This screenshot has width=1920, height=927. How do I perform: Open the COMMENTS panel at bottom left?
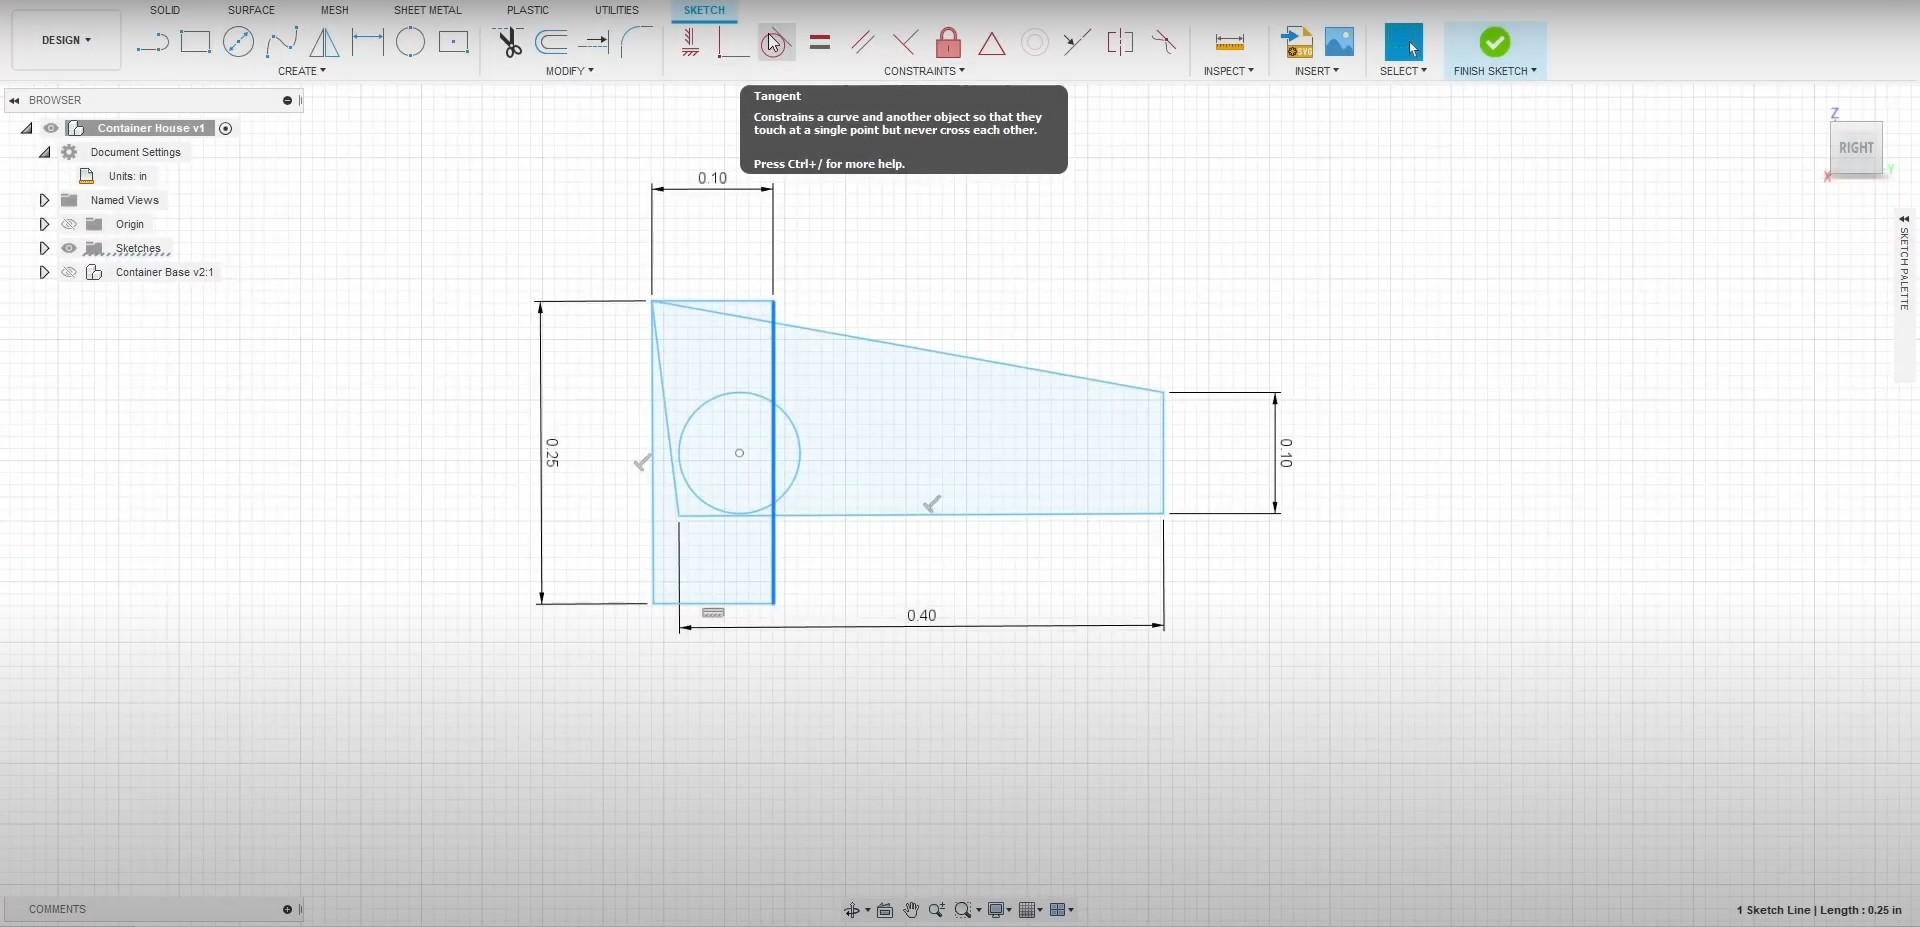57,909
